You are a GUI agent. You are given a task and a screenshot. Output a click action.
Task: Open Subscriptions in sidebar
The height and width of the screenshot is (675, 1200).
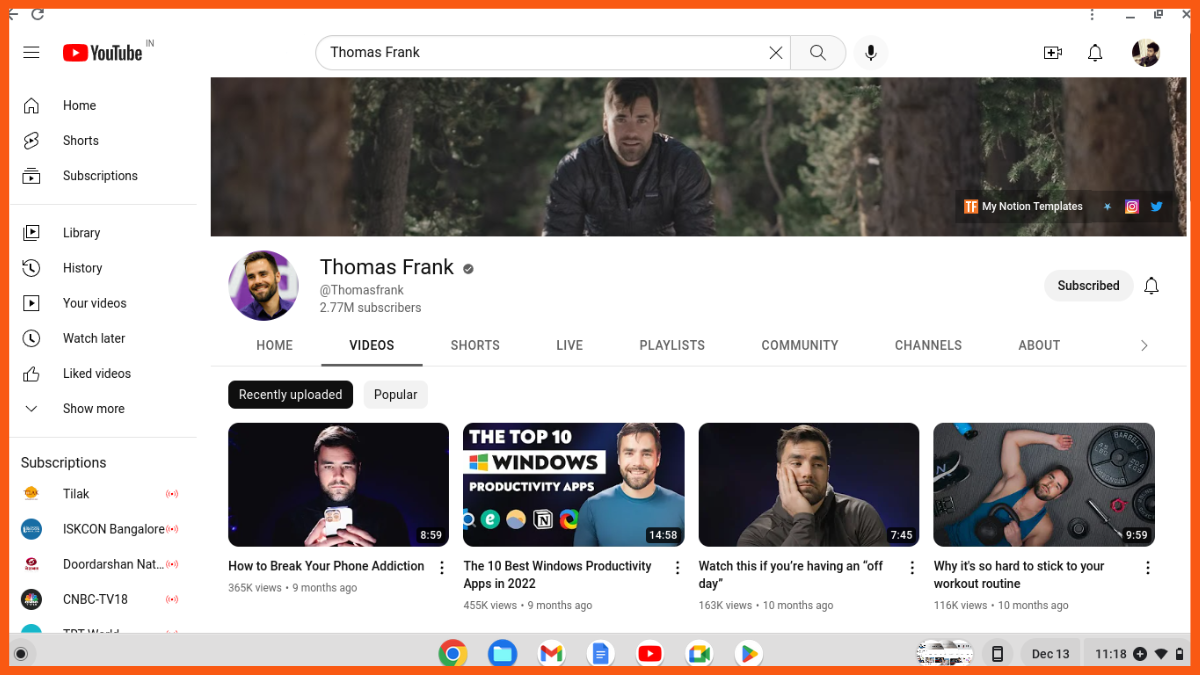point(103,176)
